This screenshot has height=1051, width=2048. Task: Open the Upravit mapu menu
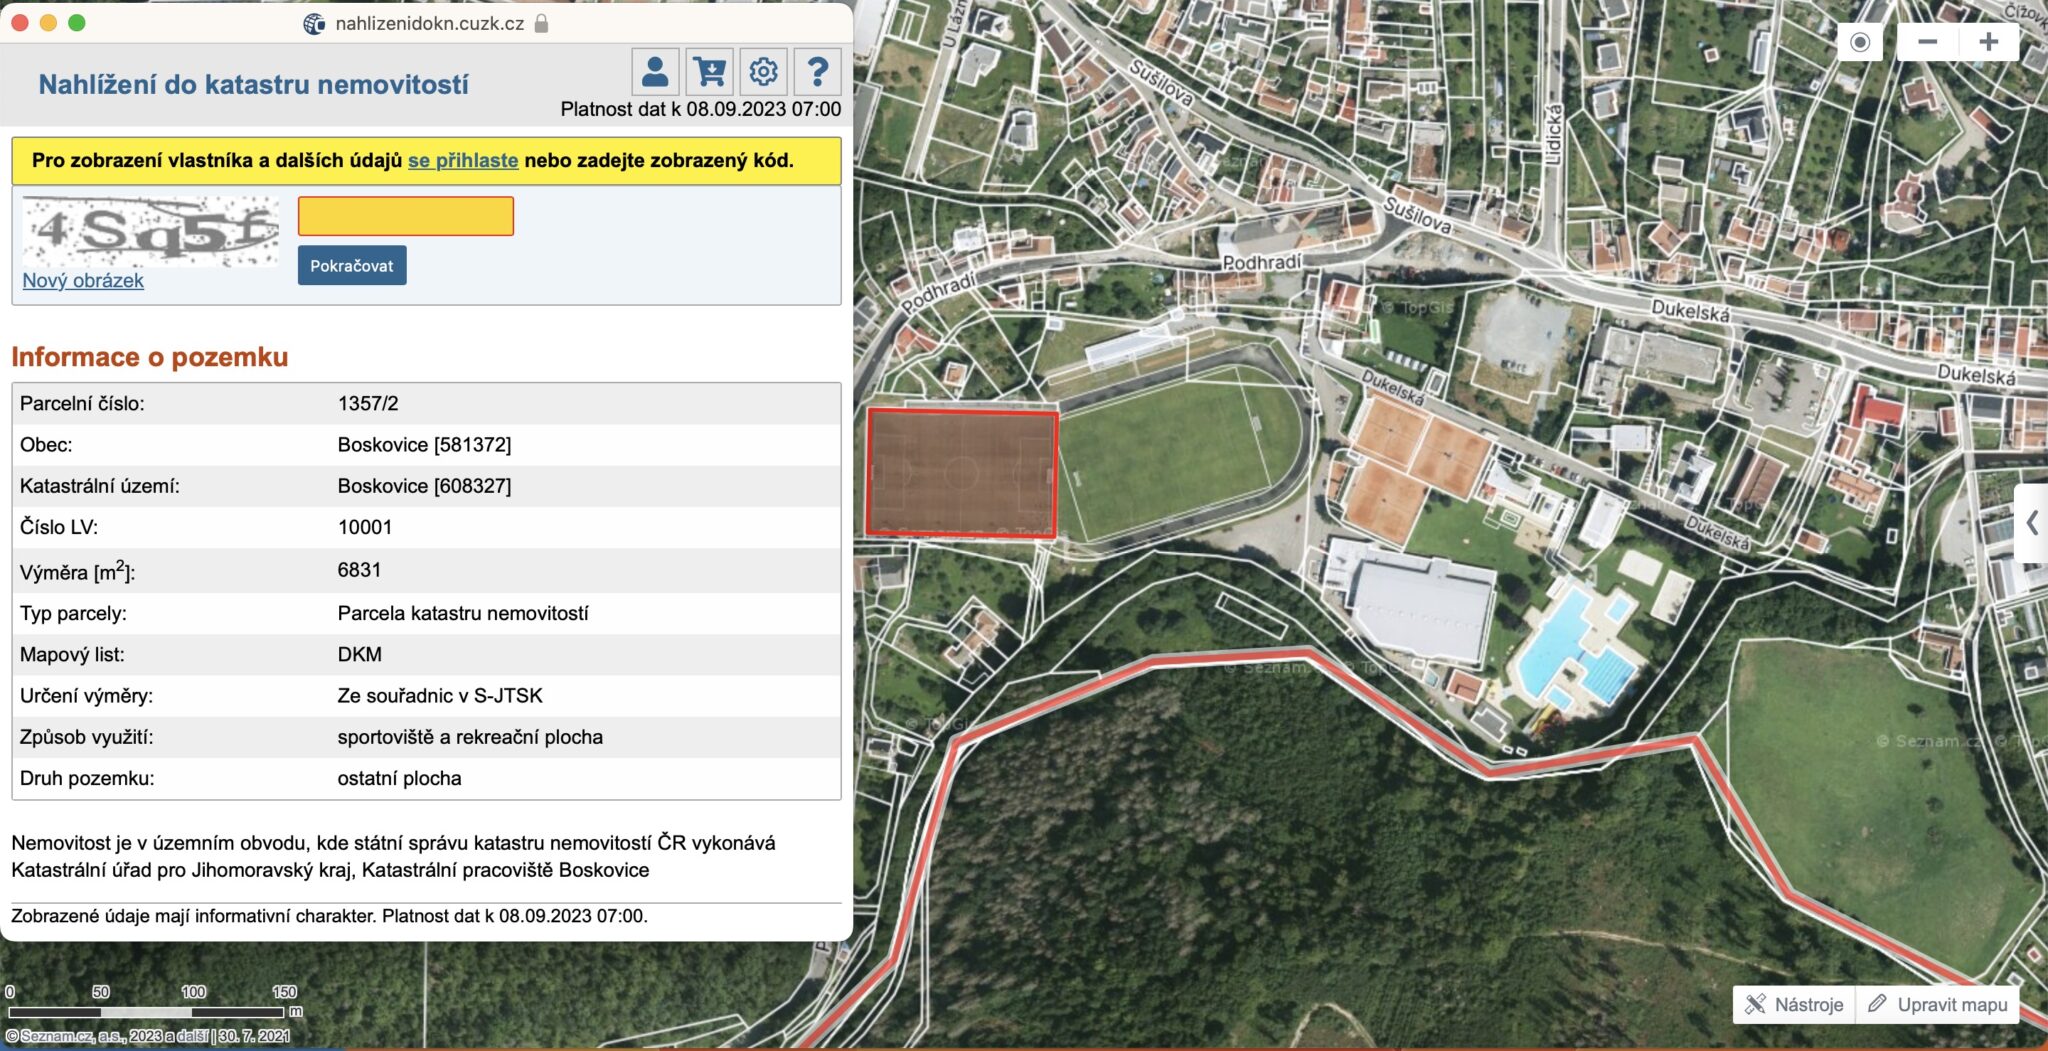(x=1937, y=1004)
